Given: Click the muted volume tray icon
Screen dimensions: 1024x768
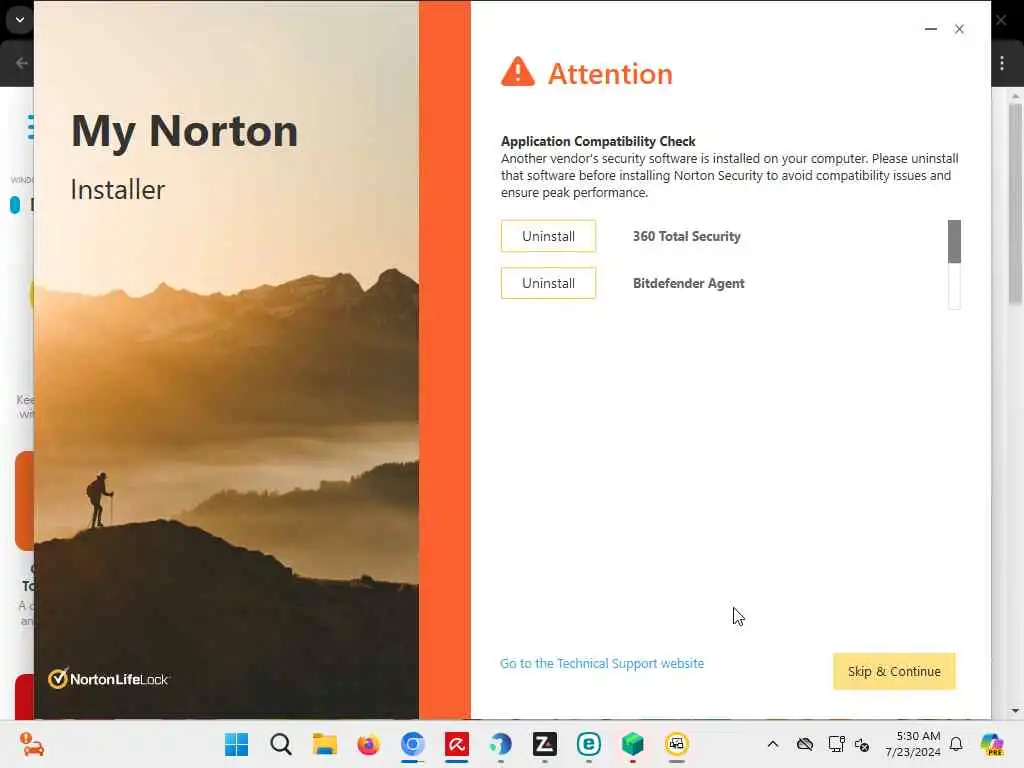Looking at the screenshot, I should [x=862, y=744].
